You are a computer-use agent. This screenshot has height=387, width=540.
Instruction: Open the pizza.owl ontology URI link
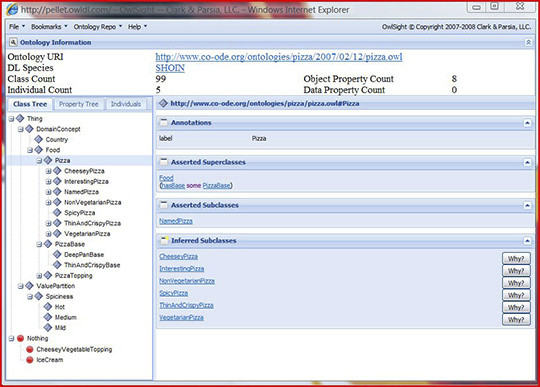(279, 57)
